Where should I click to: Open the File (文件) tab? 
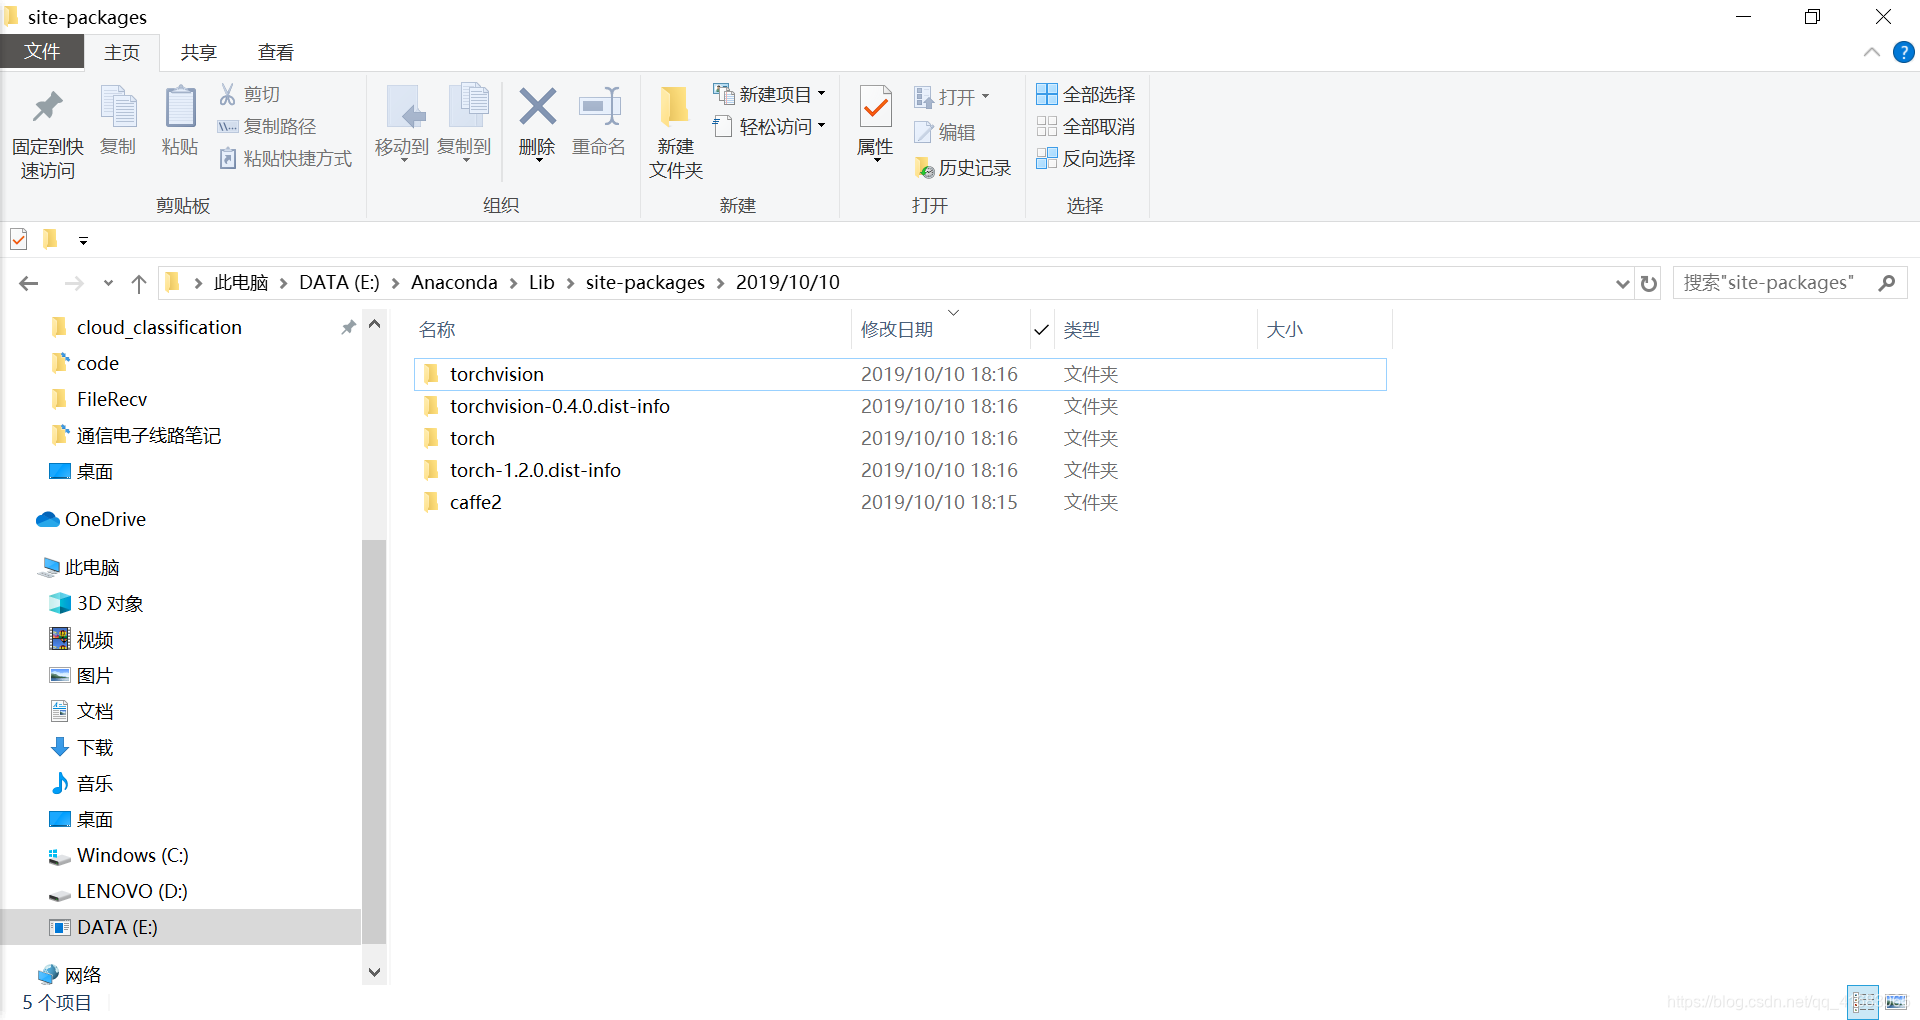42,52
